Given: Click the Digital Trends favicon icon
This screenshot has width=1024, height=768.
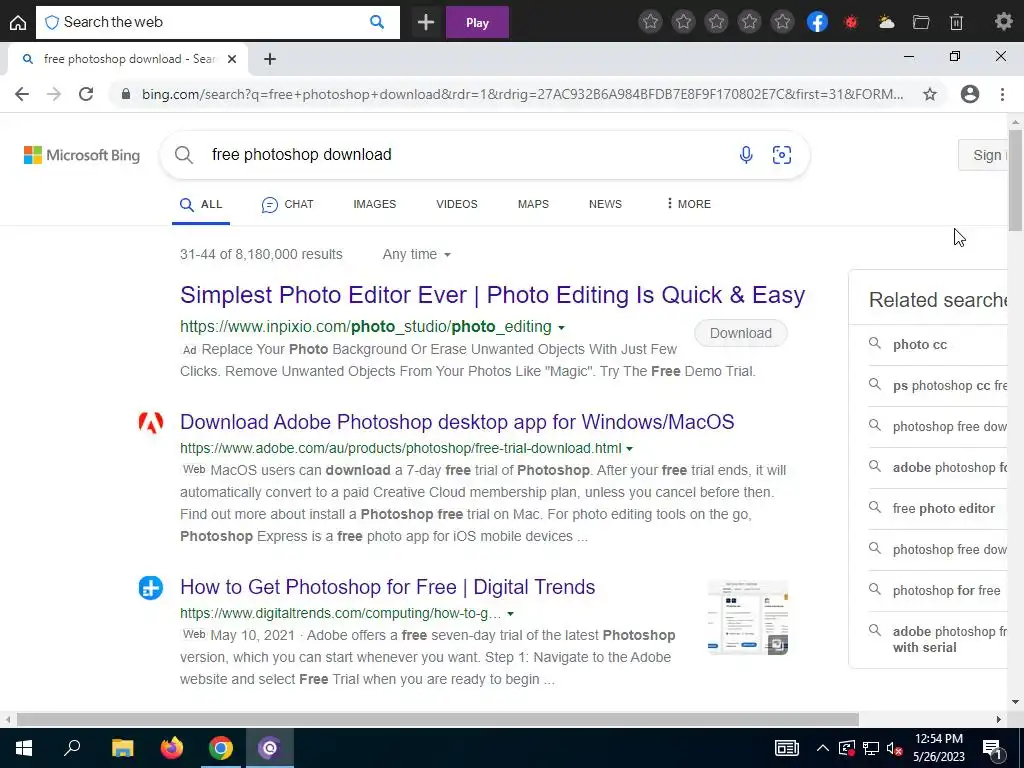Looking at the screenshot, I should pyautogui.click(x=150, y=588).
